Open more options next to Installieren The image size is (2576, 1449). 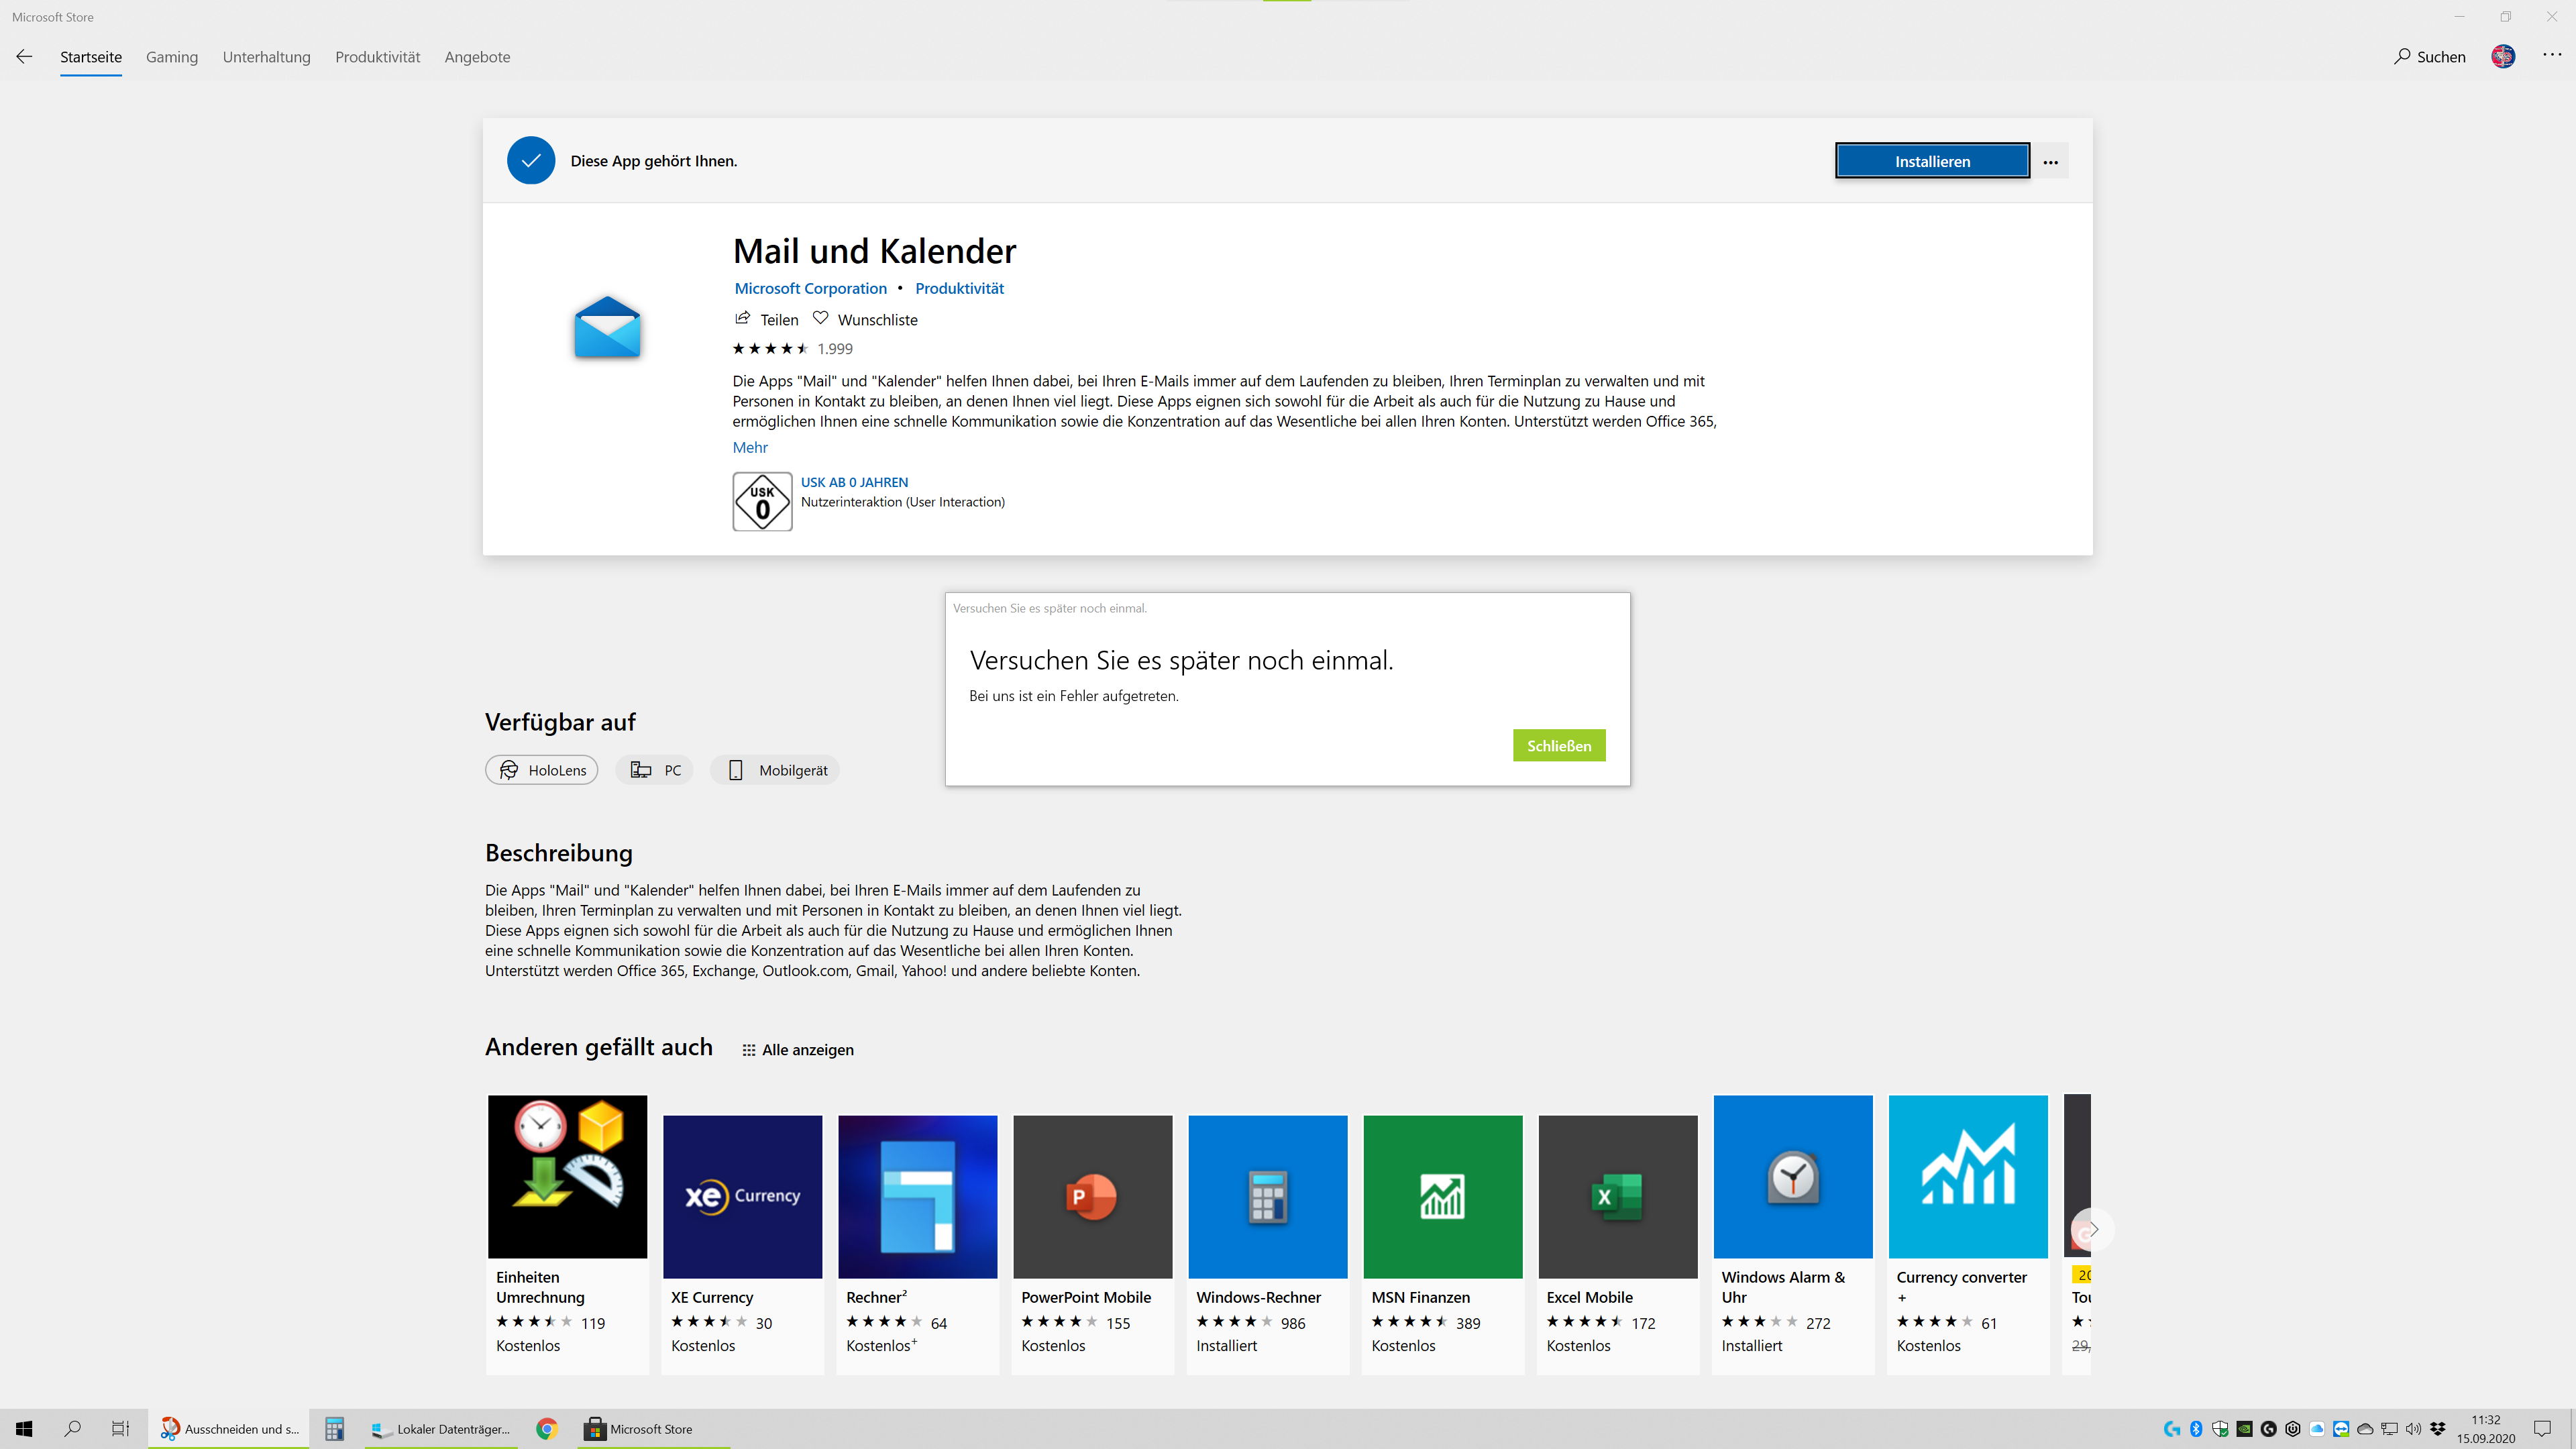point(2050,162)
